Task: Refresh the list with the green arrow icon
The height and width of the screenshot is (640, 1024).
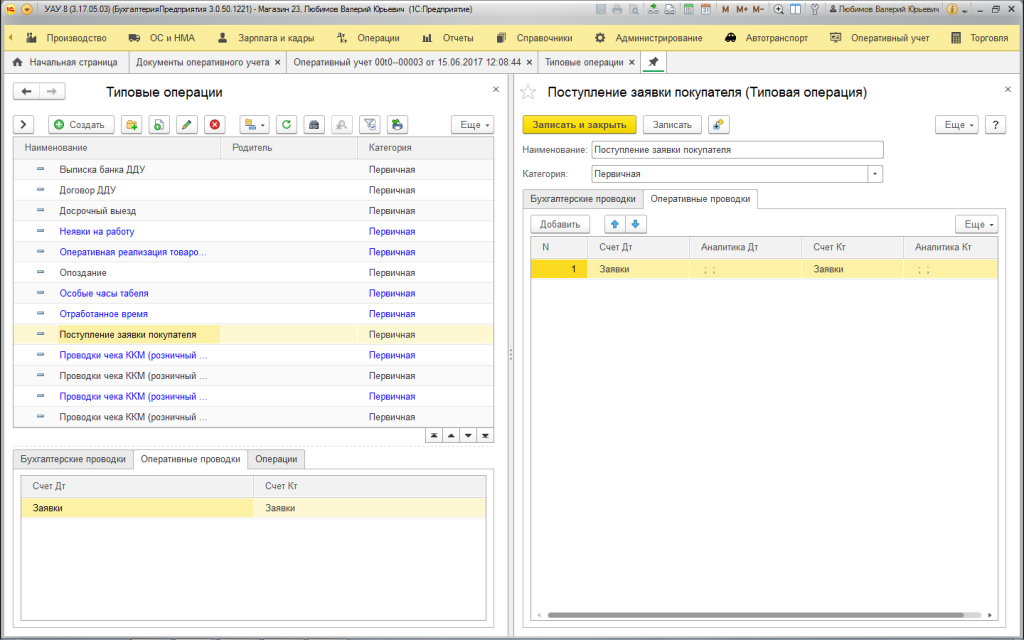Action: point(287,125)
